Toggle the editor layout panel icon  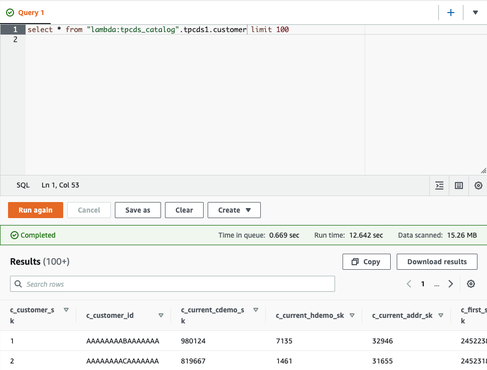click(x=459, y=185)
